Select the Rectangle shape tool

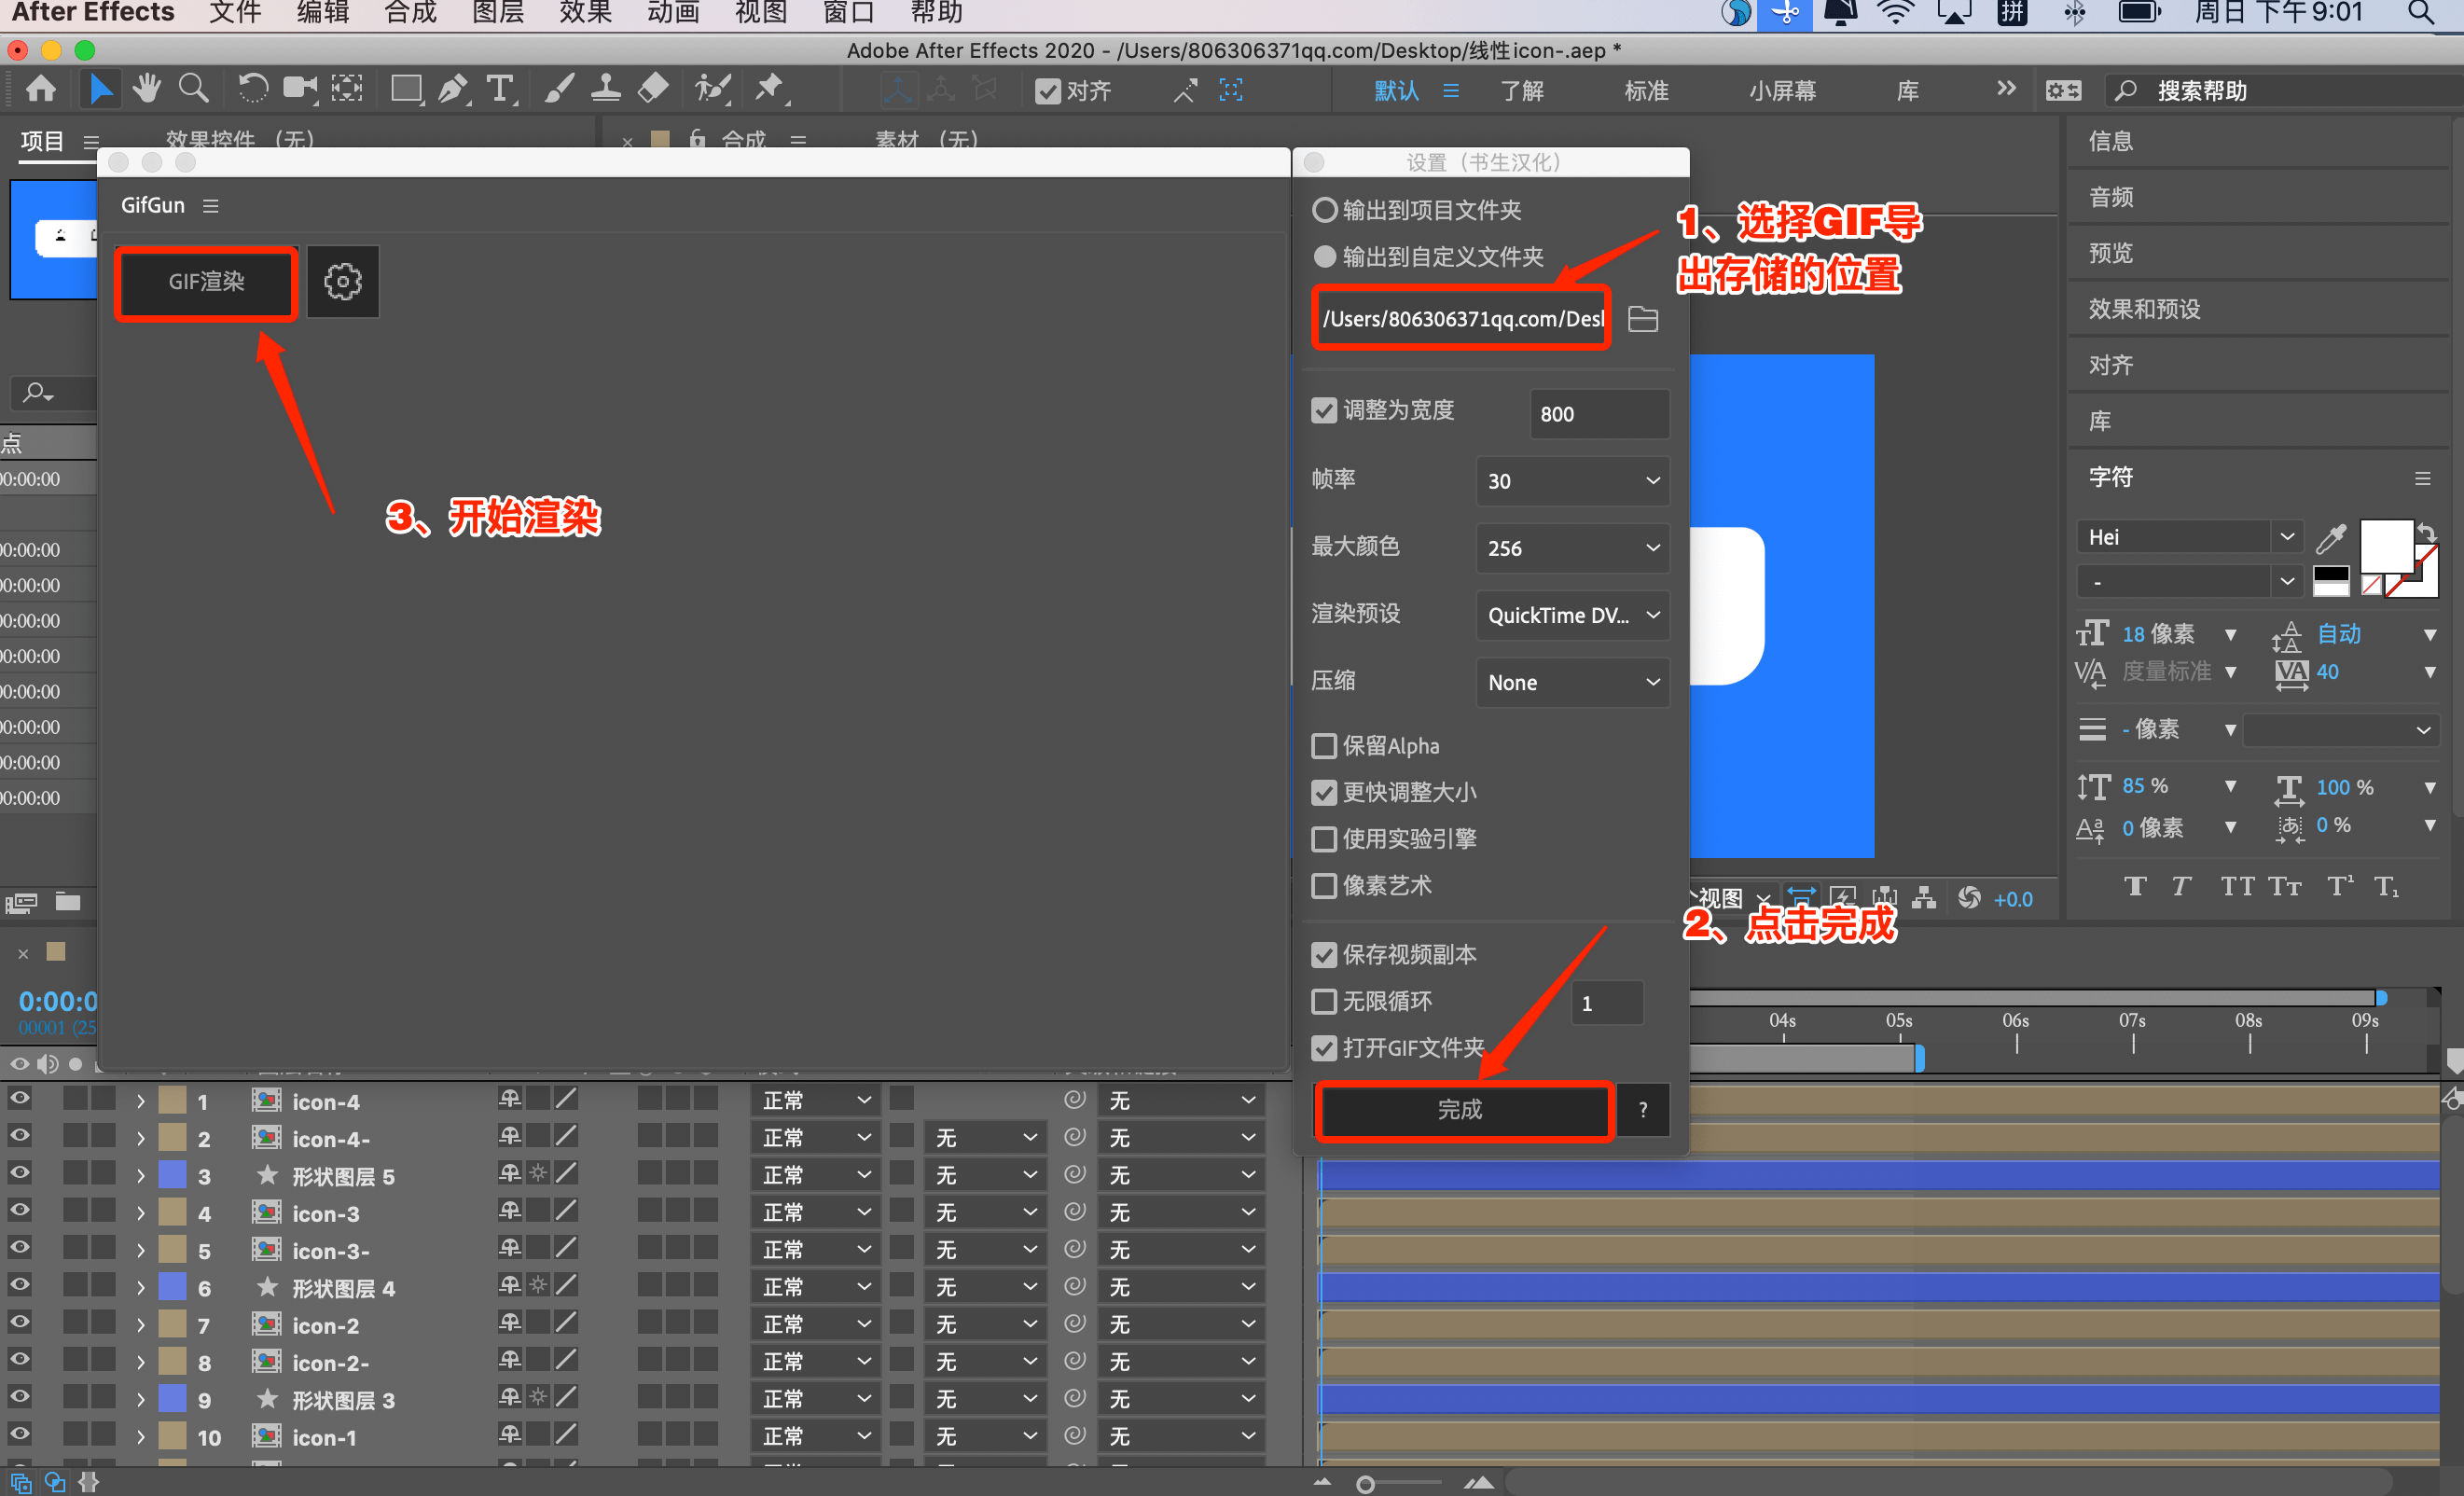coord(406,90)
